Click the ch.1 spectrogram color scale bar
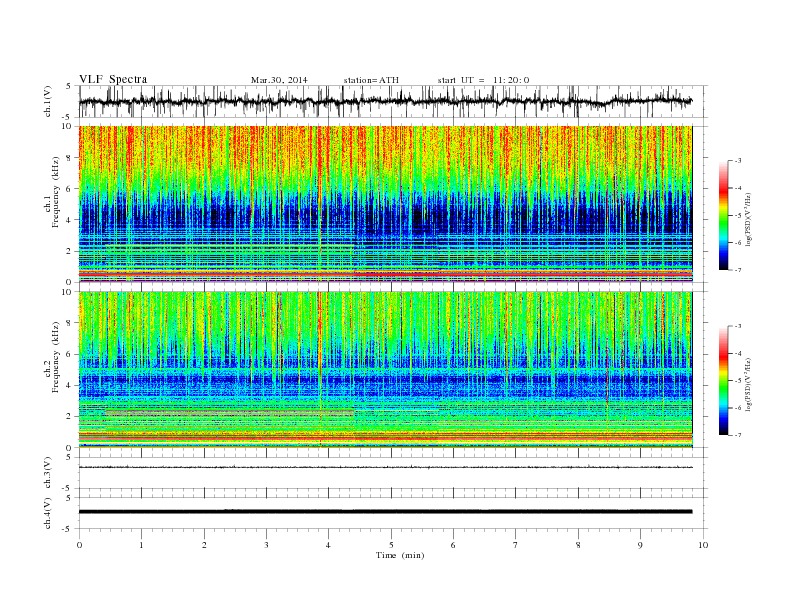 pos(723,215)
